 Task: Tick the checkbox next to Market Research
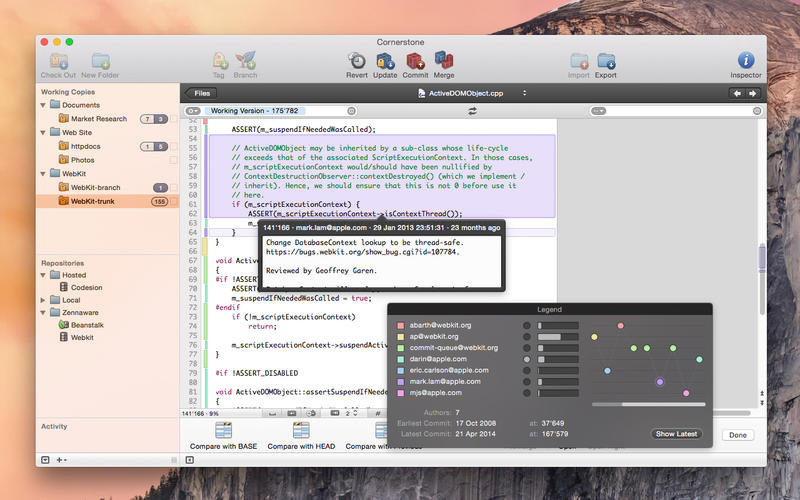(173, 119)
